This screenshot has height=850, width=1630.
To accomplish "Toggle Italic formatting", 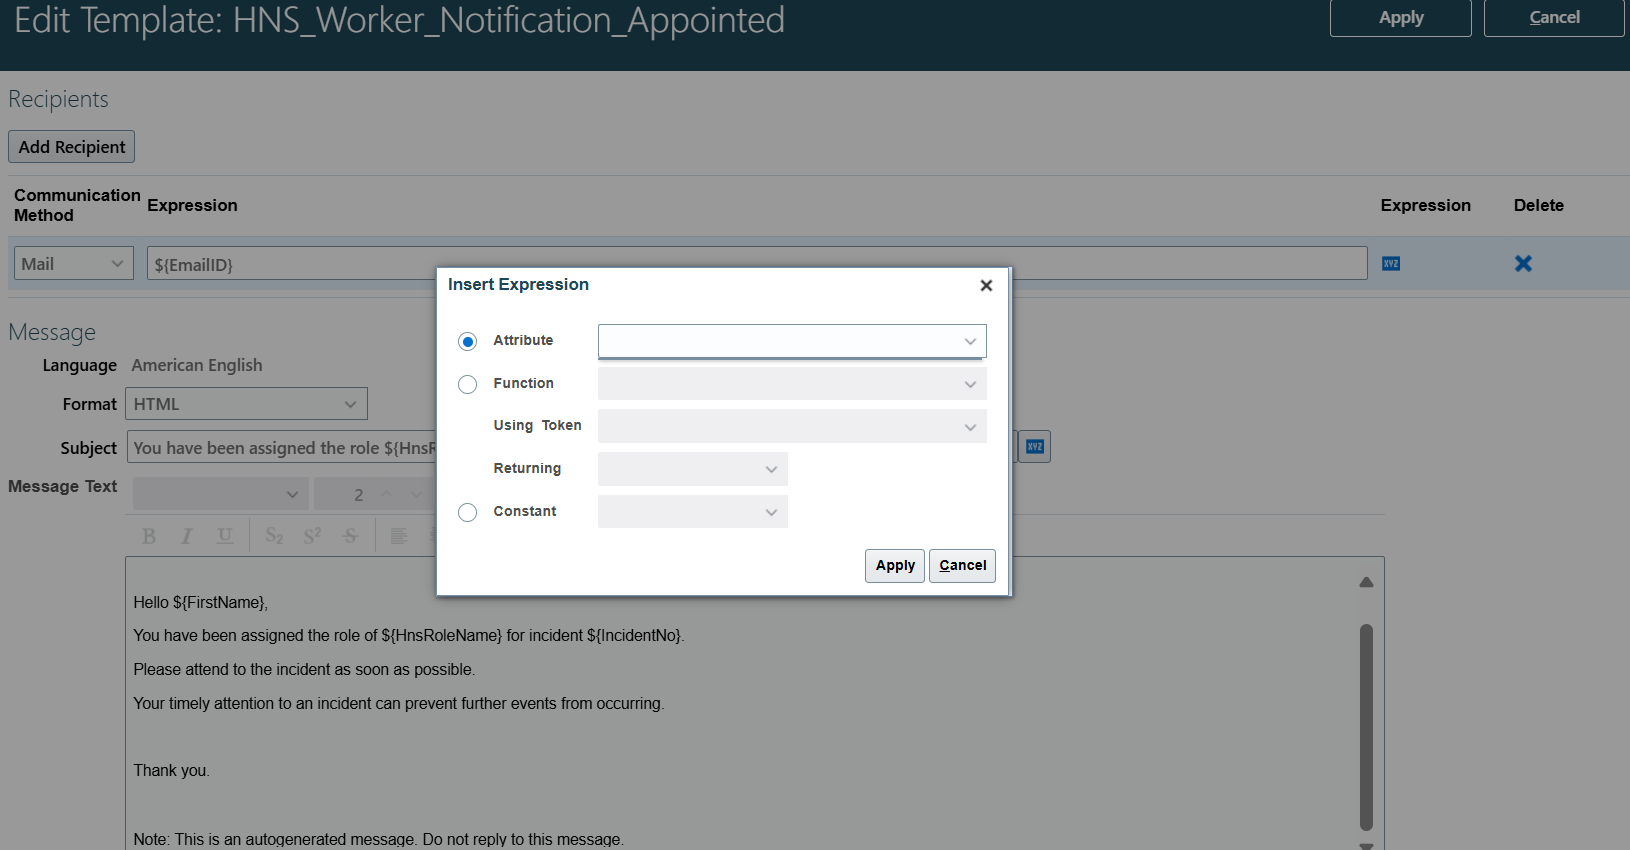I will (187, 536).
